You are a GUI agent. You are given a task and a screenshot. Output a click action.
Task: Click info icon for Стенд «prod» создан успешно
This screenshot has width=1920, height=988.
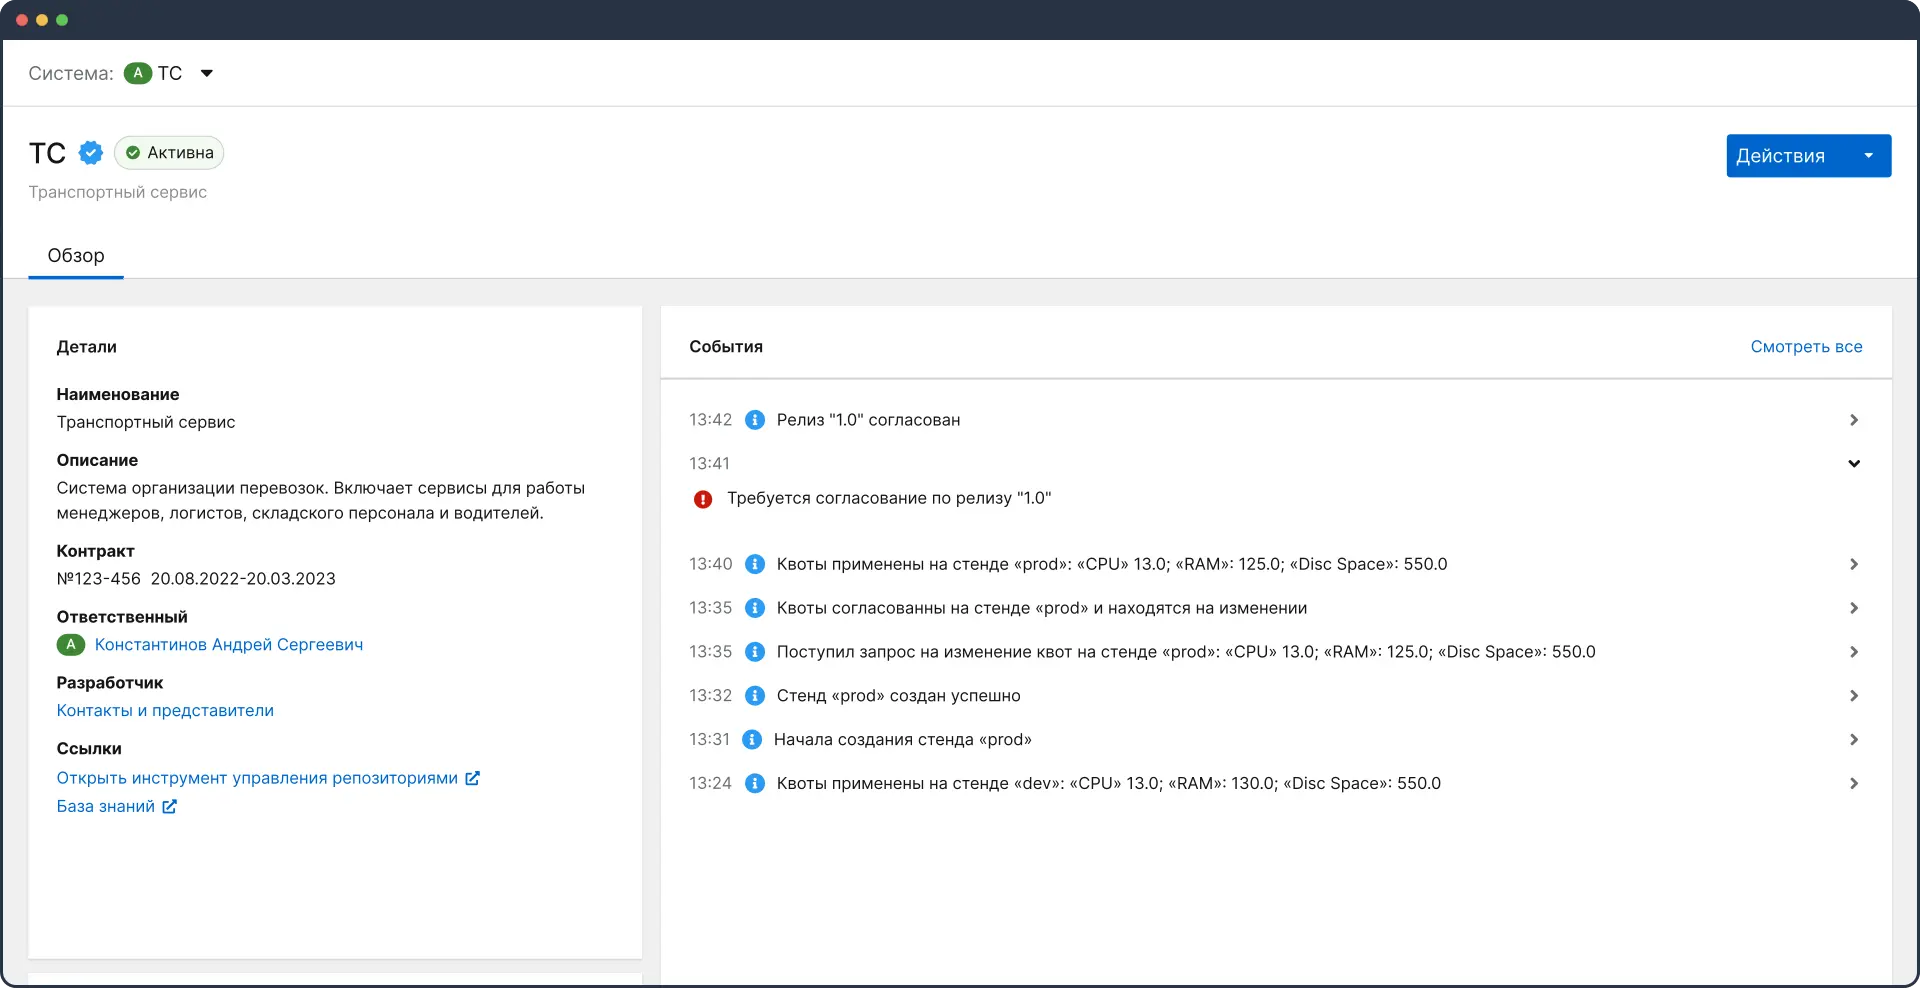(756, 696)
